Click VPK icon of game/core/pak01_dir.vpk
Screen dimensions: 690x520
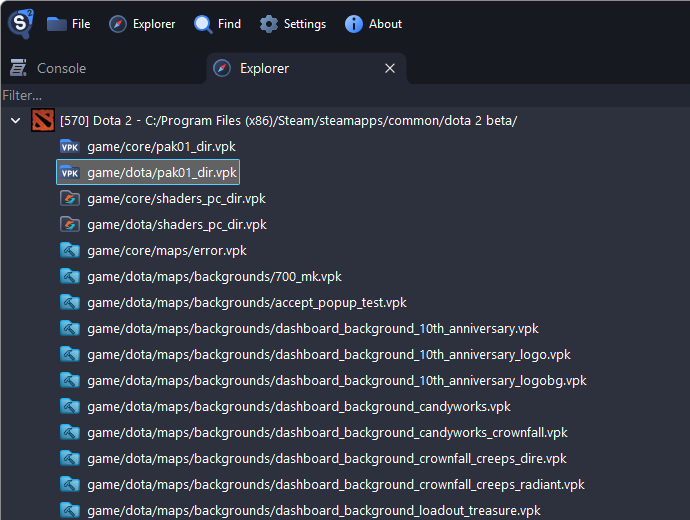(x=70, y=146)
